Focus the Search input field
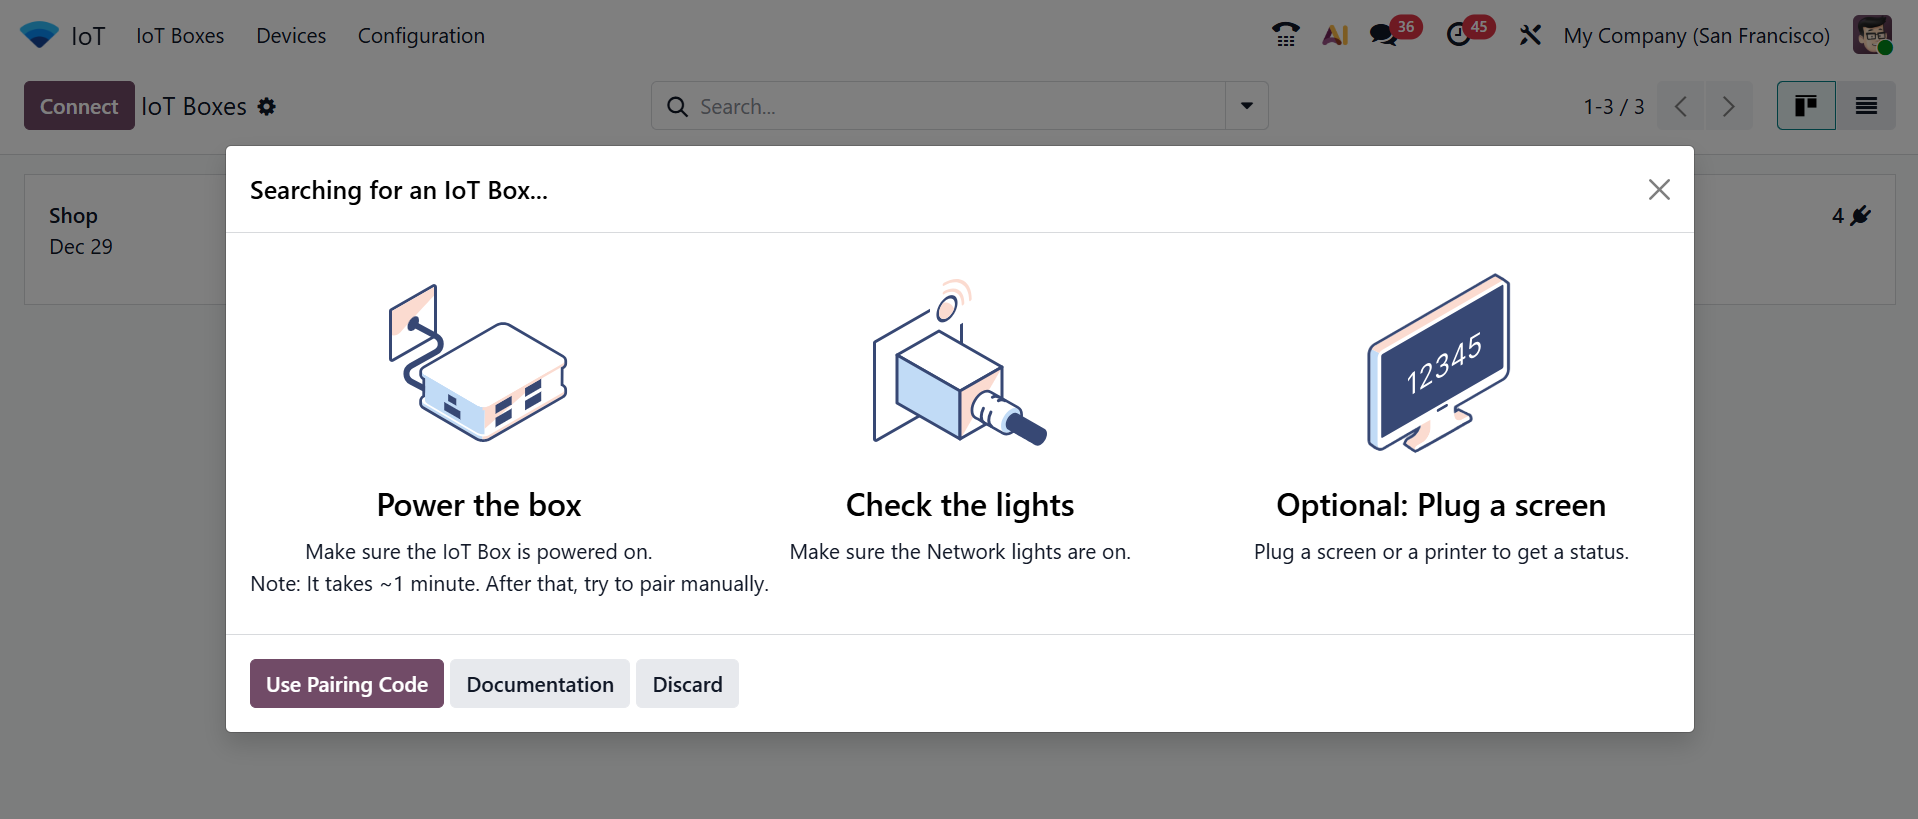Screen dimensions: 1918x819 click(955, 106)
